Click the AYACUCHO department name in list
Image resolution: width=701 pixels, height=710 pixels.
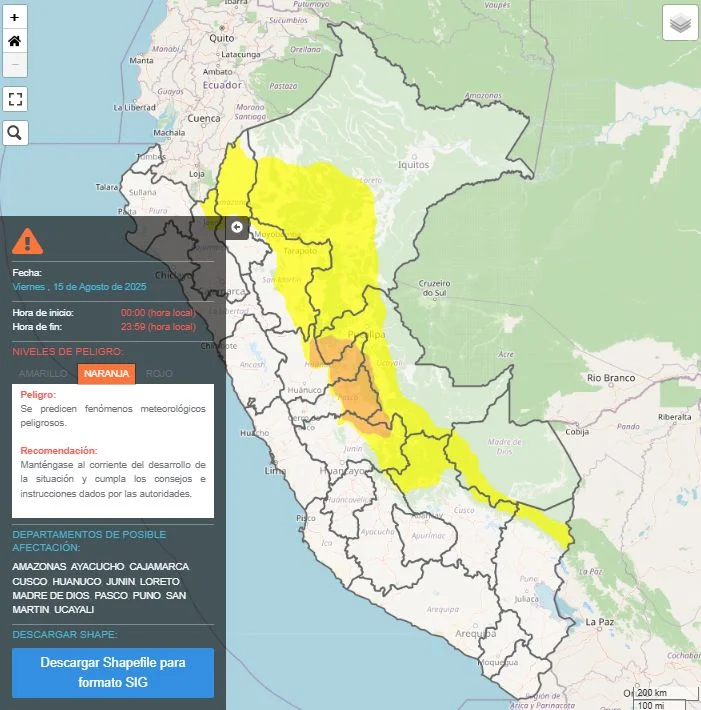click(x=97, y=567)
